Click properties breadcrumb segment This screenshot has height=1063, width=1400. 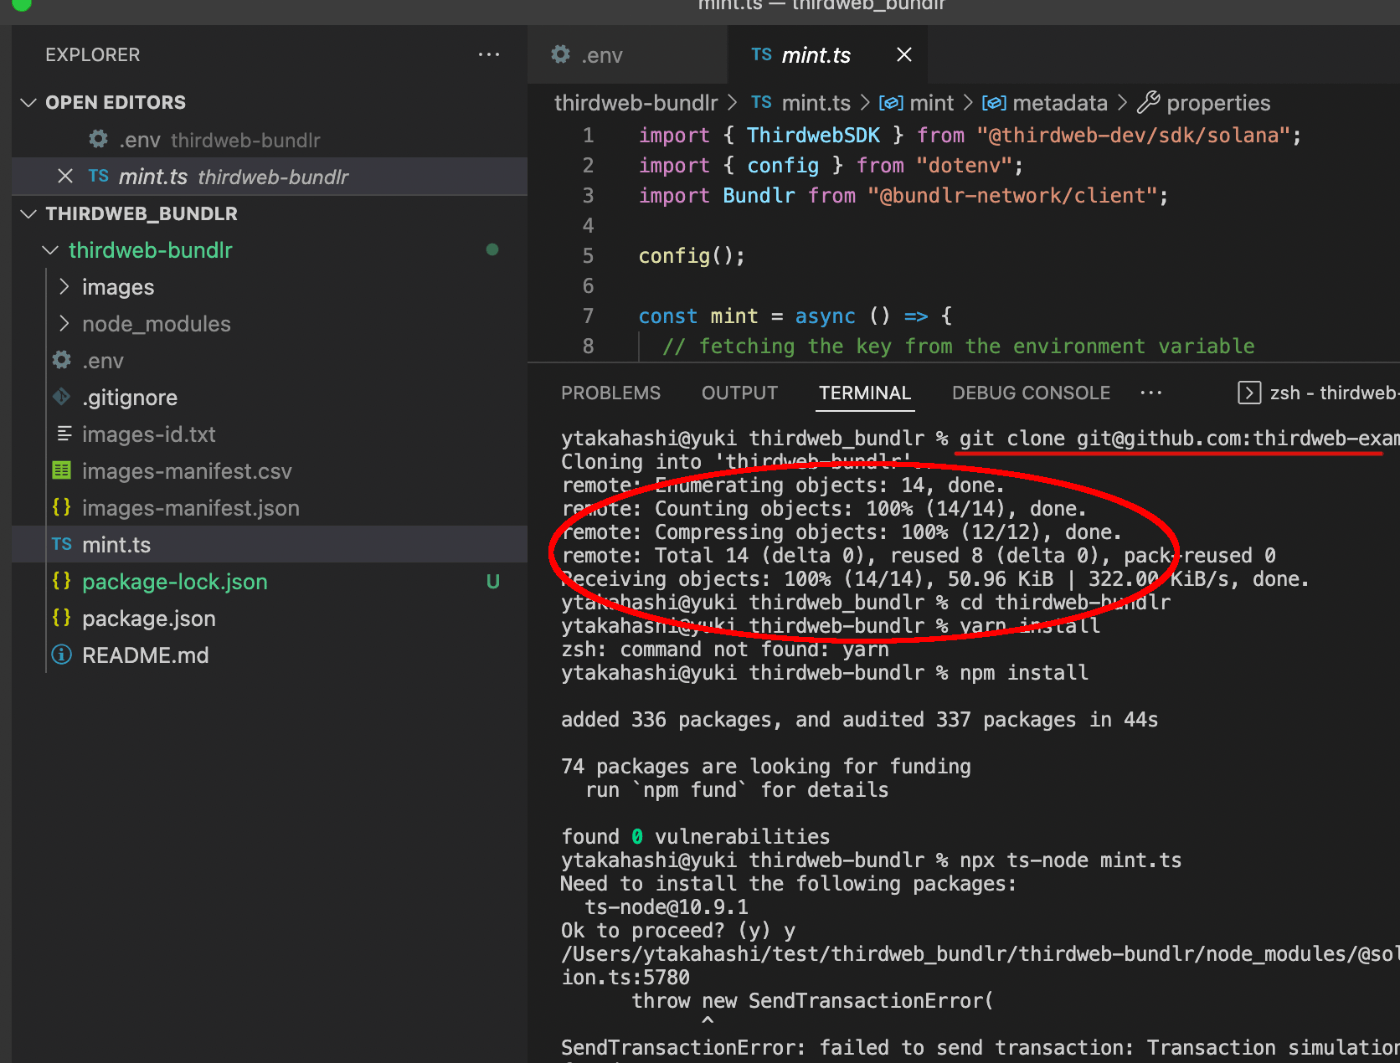[1218, 103]
